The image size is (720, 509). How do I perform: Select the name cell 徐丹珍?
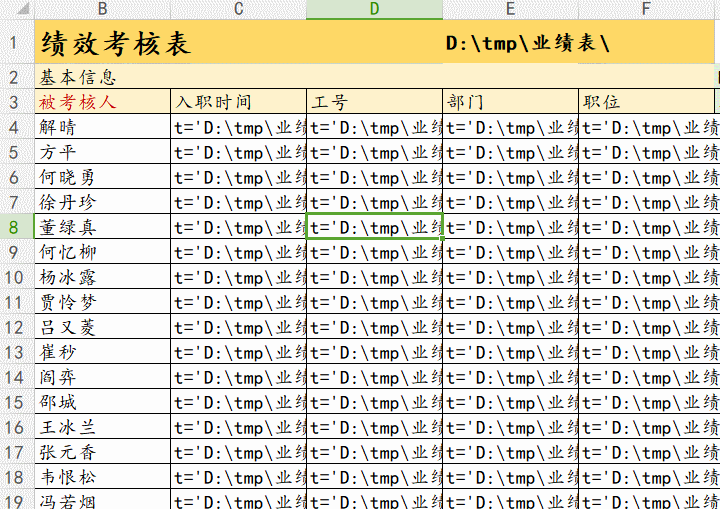pos(102,202)
